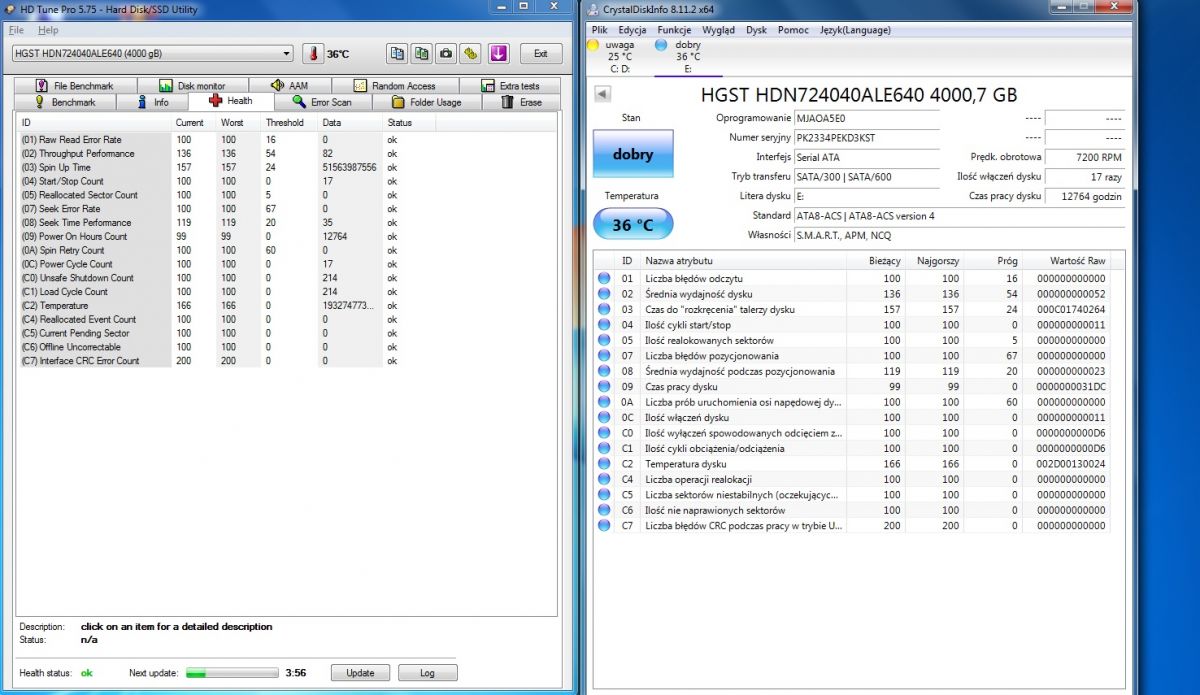The width and height of the screenshot is (1200, 695).
Task: Open the File menu in HD Tune
Action: click(16, 30)
